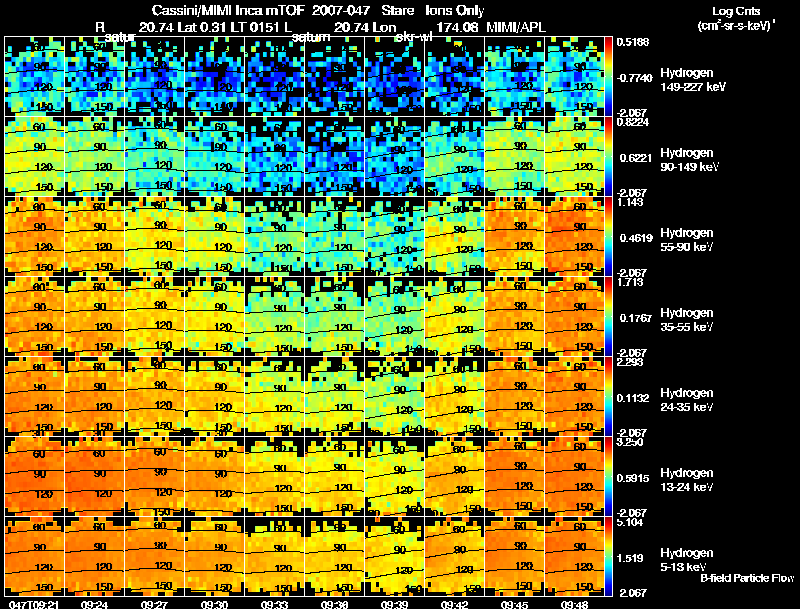This screenshot has height=609, width=800.
Task: Click the colorbar value '2.293'
Action: point(630,362)
